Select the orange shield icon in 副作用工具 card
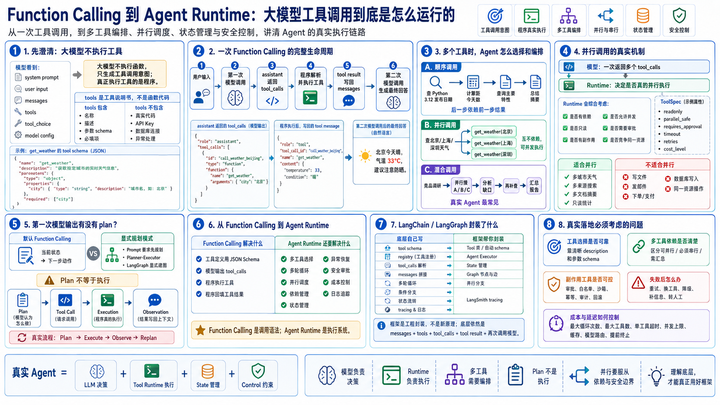Viewport: 720px width, 405px height. [x=554, y=285]
